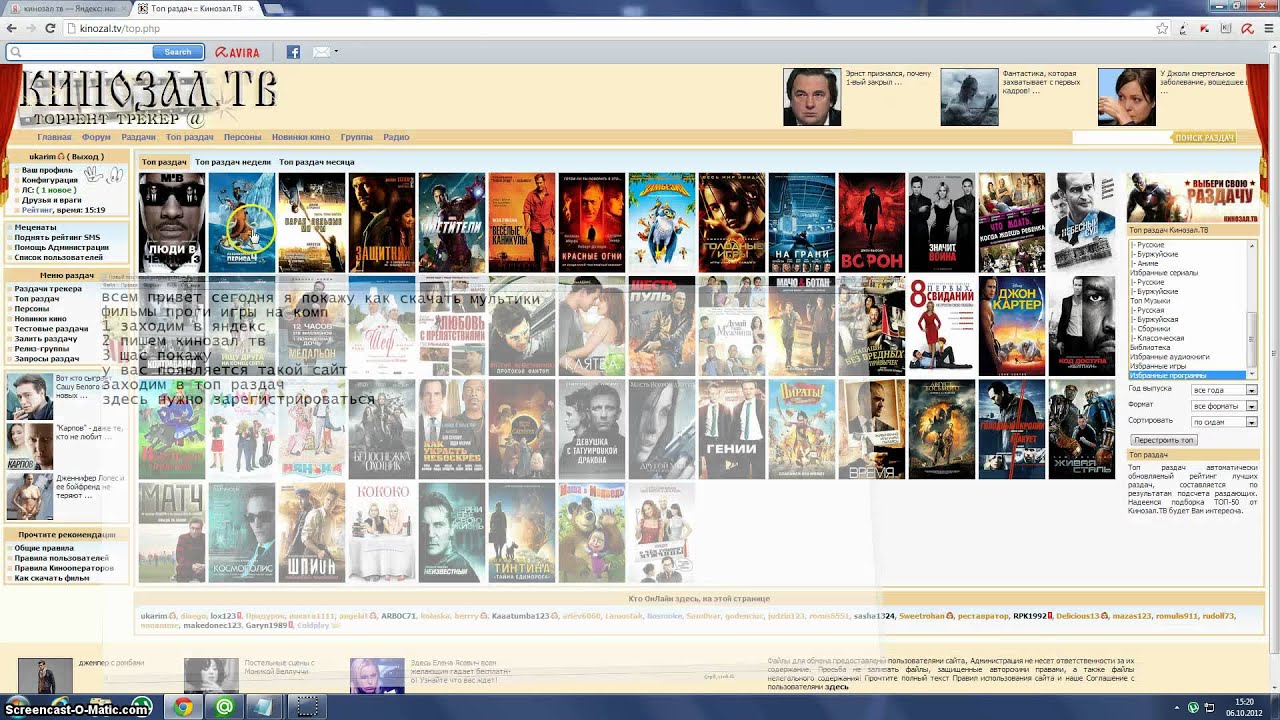Open the 'Защитник' movie poster
1280x720 pixels.
coord(382,222)
